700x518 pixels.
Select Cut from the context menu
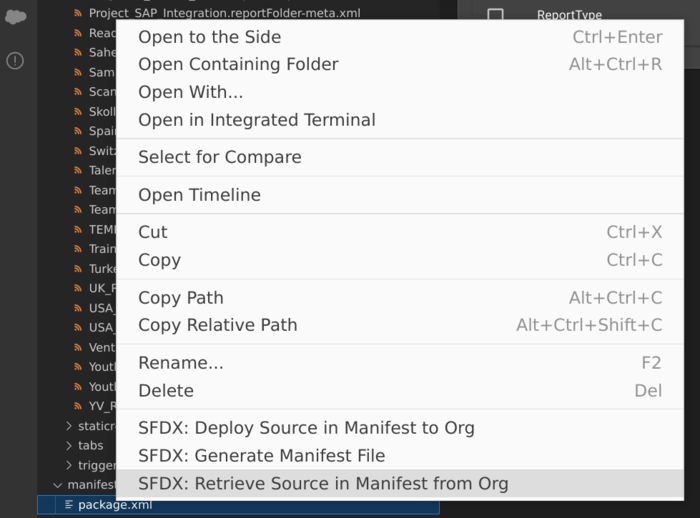point(153,232)
